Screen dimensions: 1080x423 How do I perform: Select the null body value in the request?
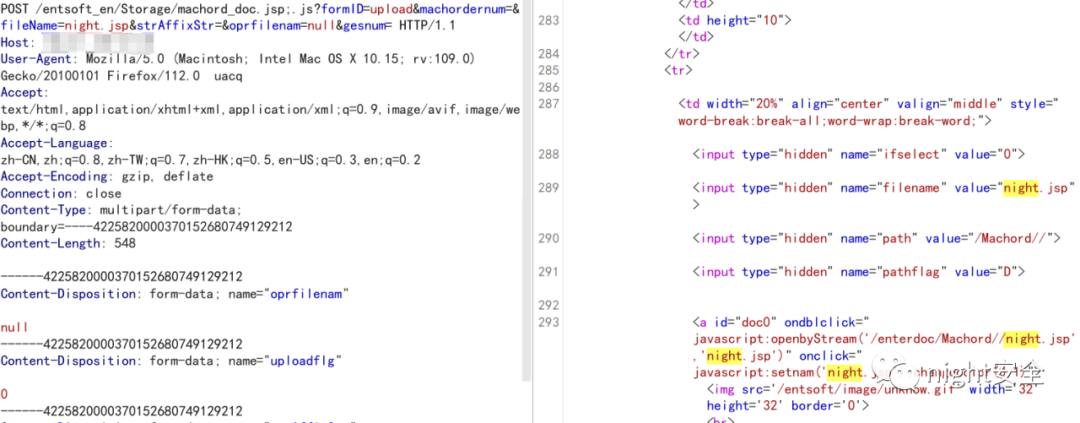coord(13,327)
